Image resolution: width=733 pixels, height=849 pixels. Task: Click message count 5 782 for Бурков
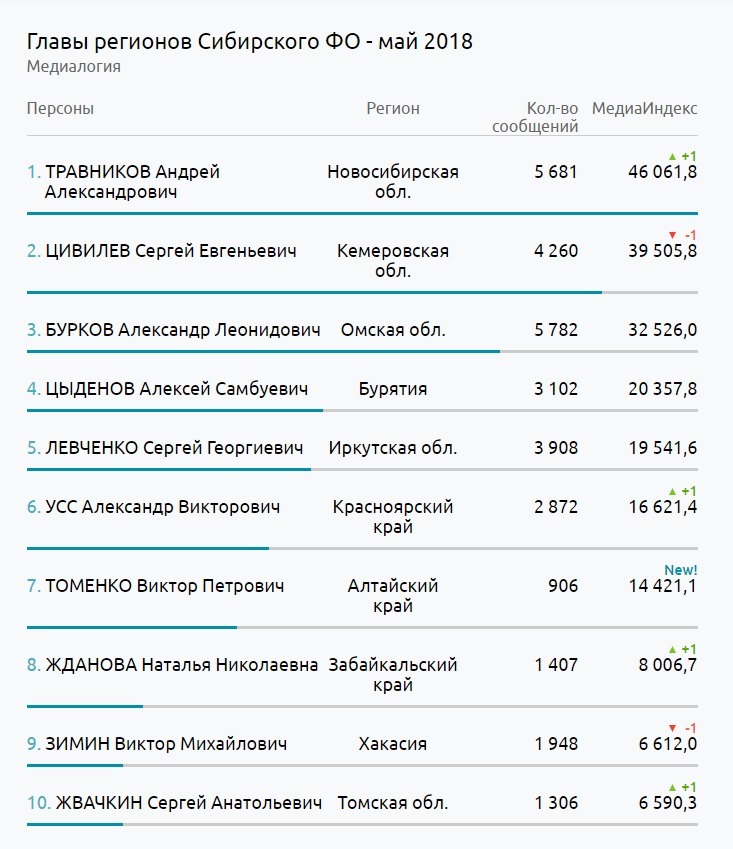click(556, 330)
